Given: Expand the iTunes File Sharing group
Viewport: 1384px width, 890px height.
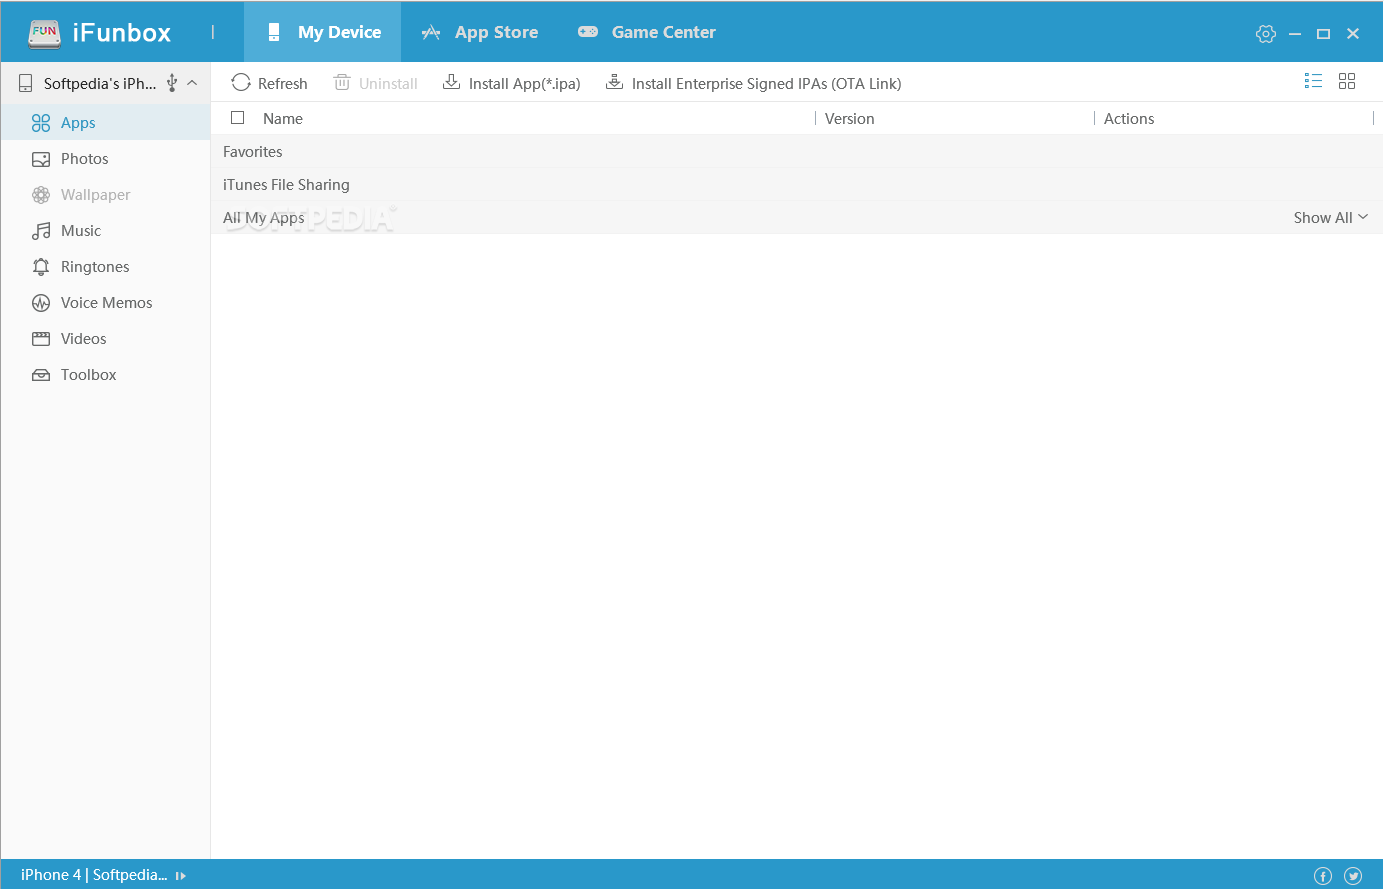Looking at the screenshot, I should tap(797, 185).
